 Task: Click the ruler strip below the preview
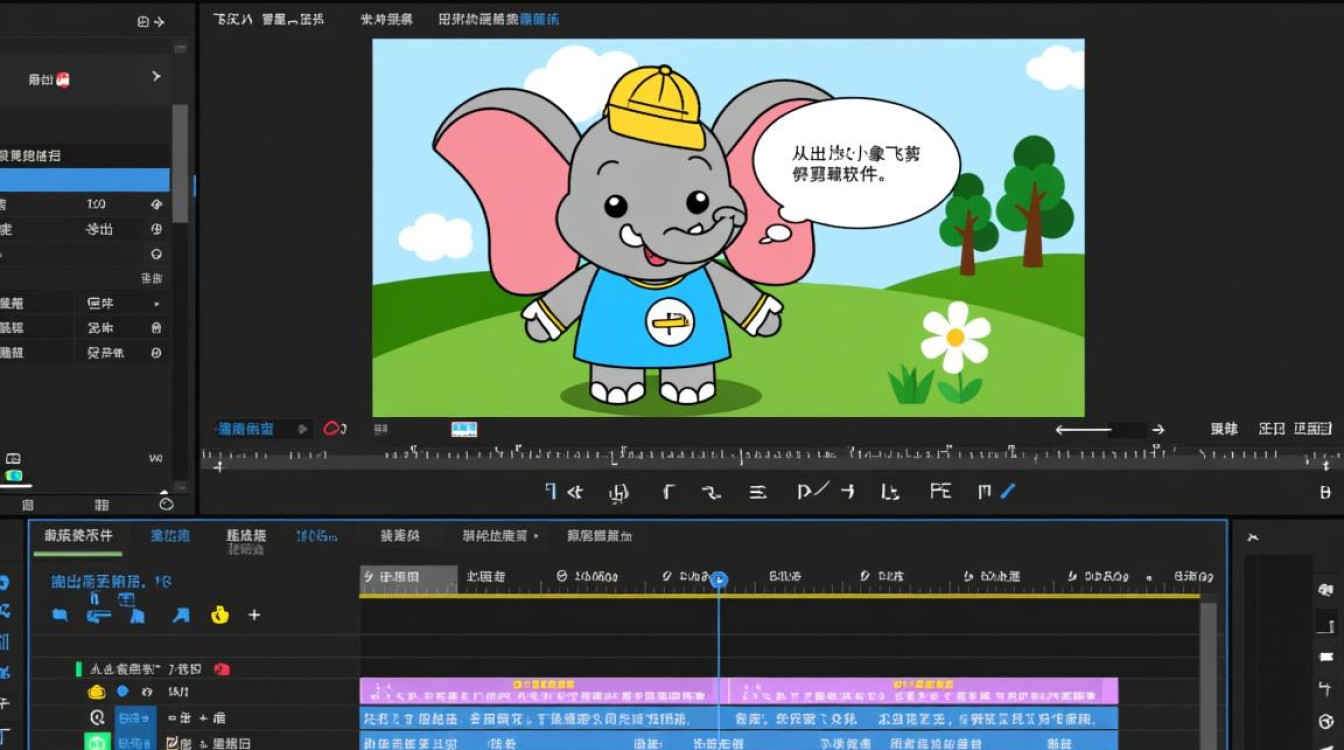tap(770, 457)
